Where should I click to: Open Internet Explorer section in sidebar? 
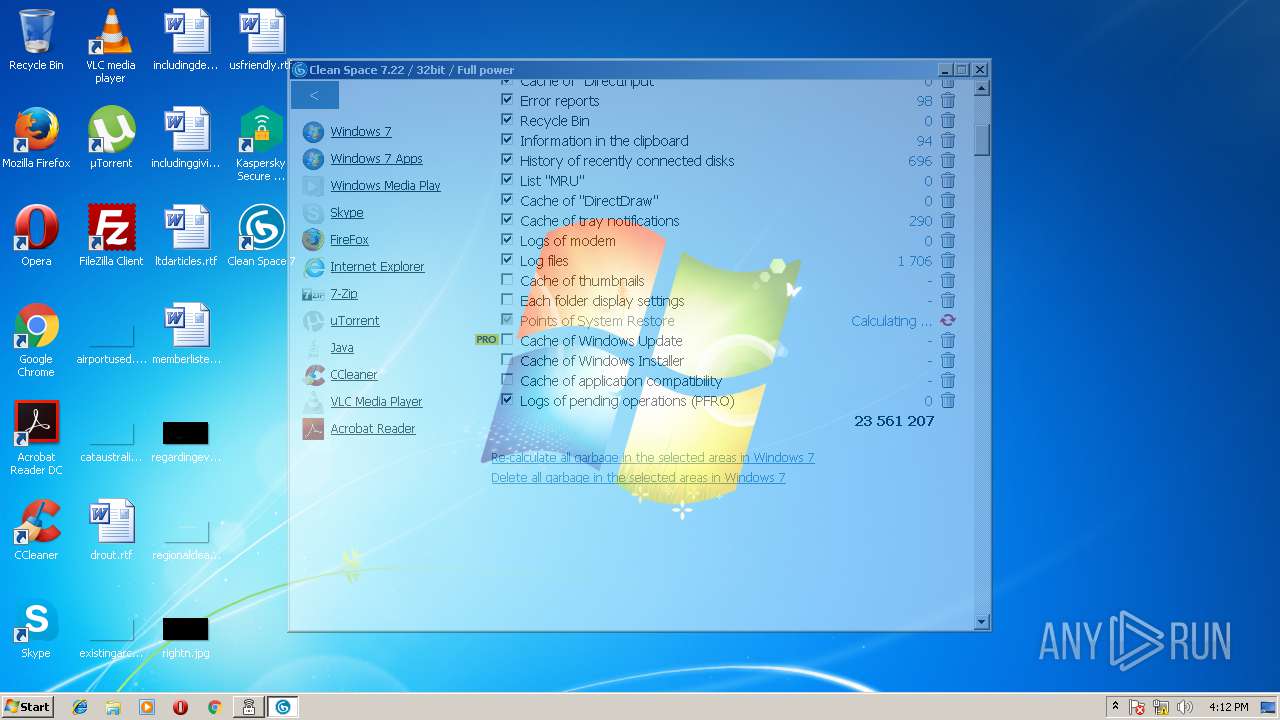click(x=377, y=267)
